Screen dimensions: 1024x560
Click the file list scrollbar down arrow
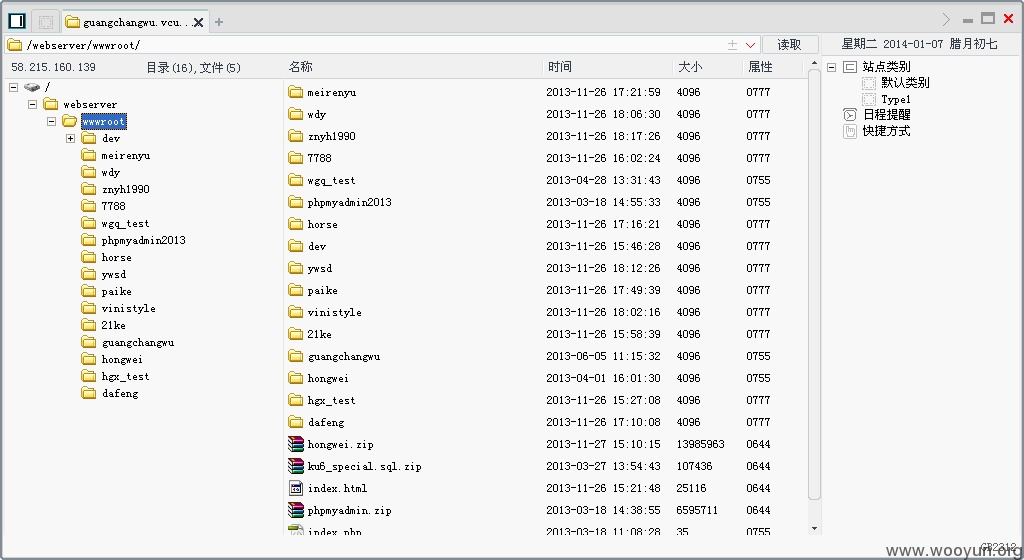click(x=814, y=529)
